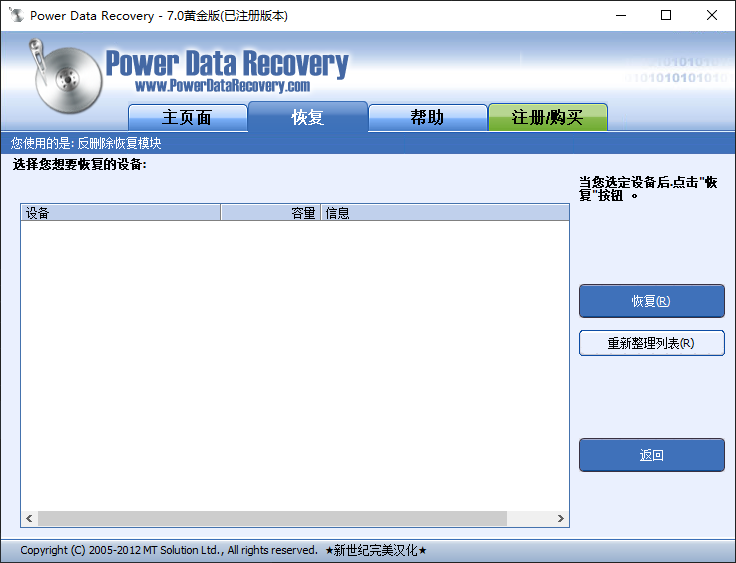The height and width of the screenshot is (563, 736).
Task: Sort by the 设备 column header
Action: tap(120, 213)
